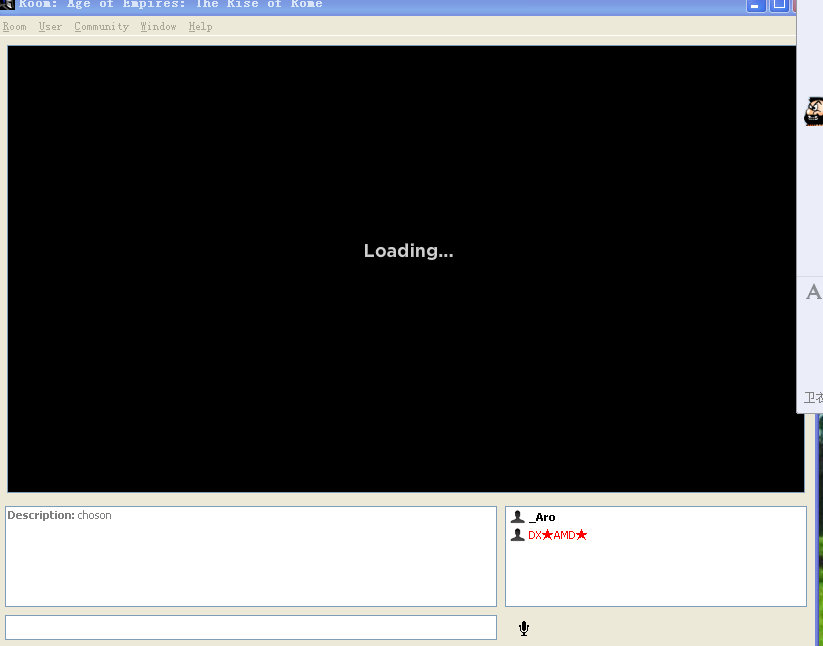The image size is (823, 646).
Task: Toggle the microphone voice chat icon
Action: pos(523,628)
